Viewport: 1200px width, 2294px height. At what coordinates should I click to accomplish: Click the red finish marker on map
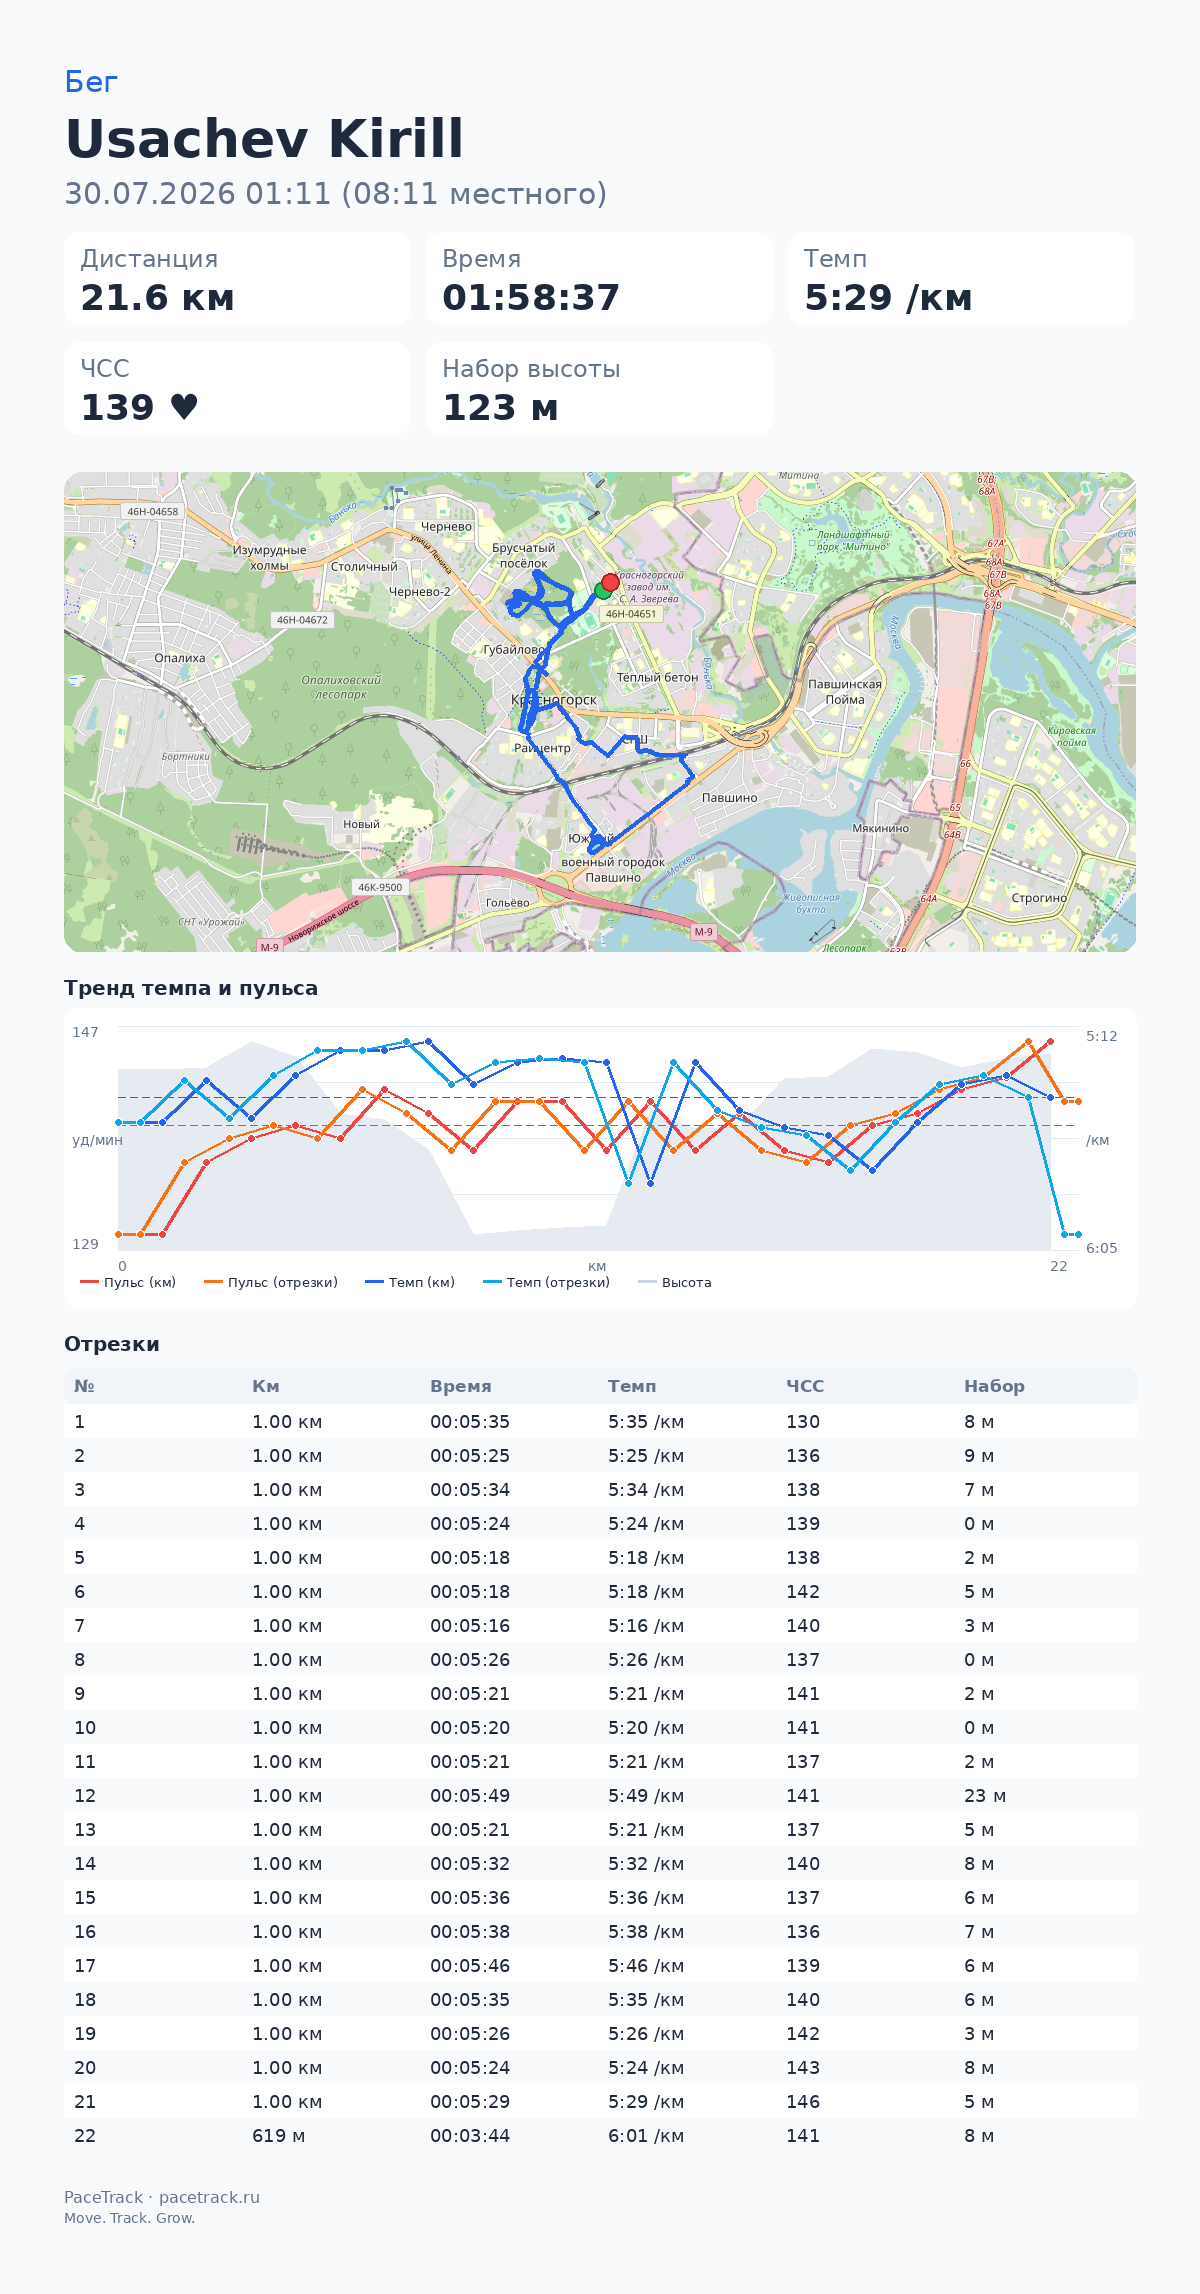(610, 582)
